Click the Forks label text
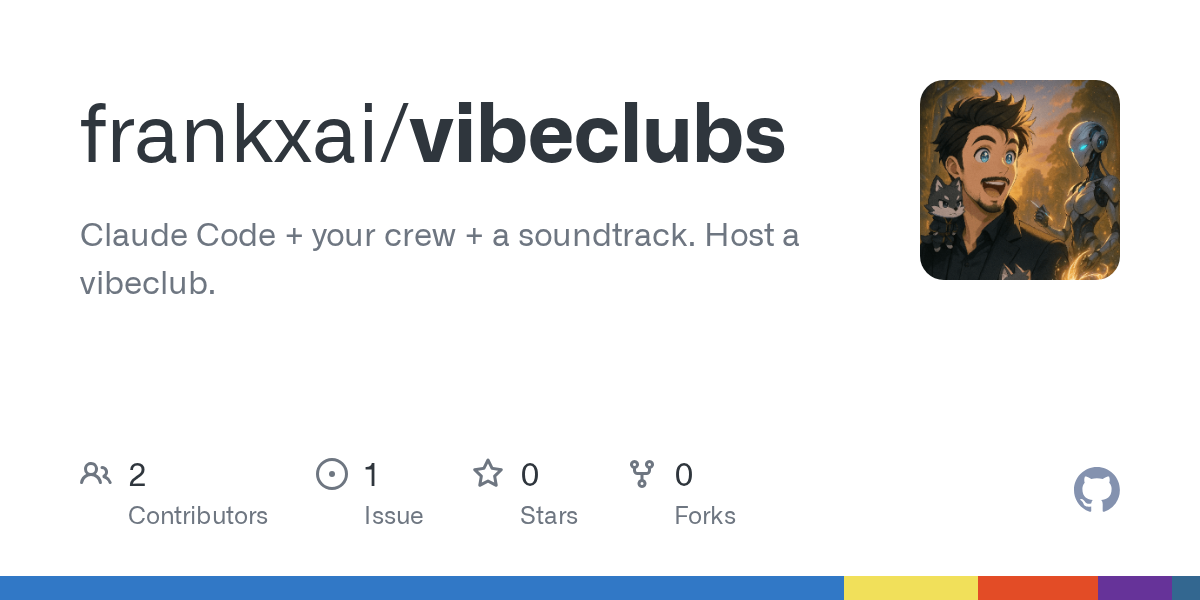 (x=705, y=516)
